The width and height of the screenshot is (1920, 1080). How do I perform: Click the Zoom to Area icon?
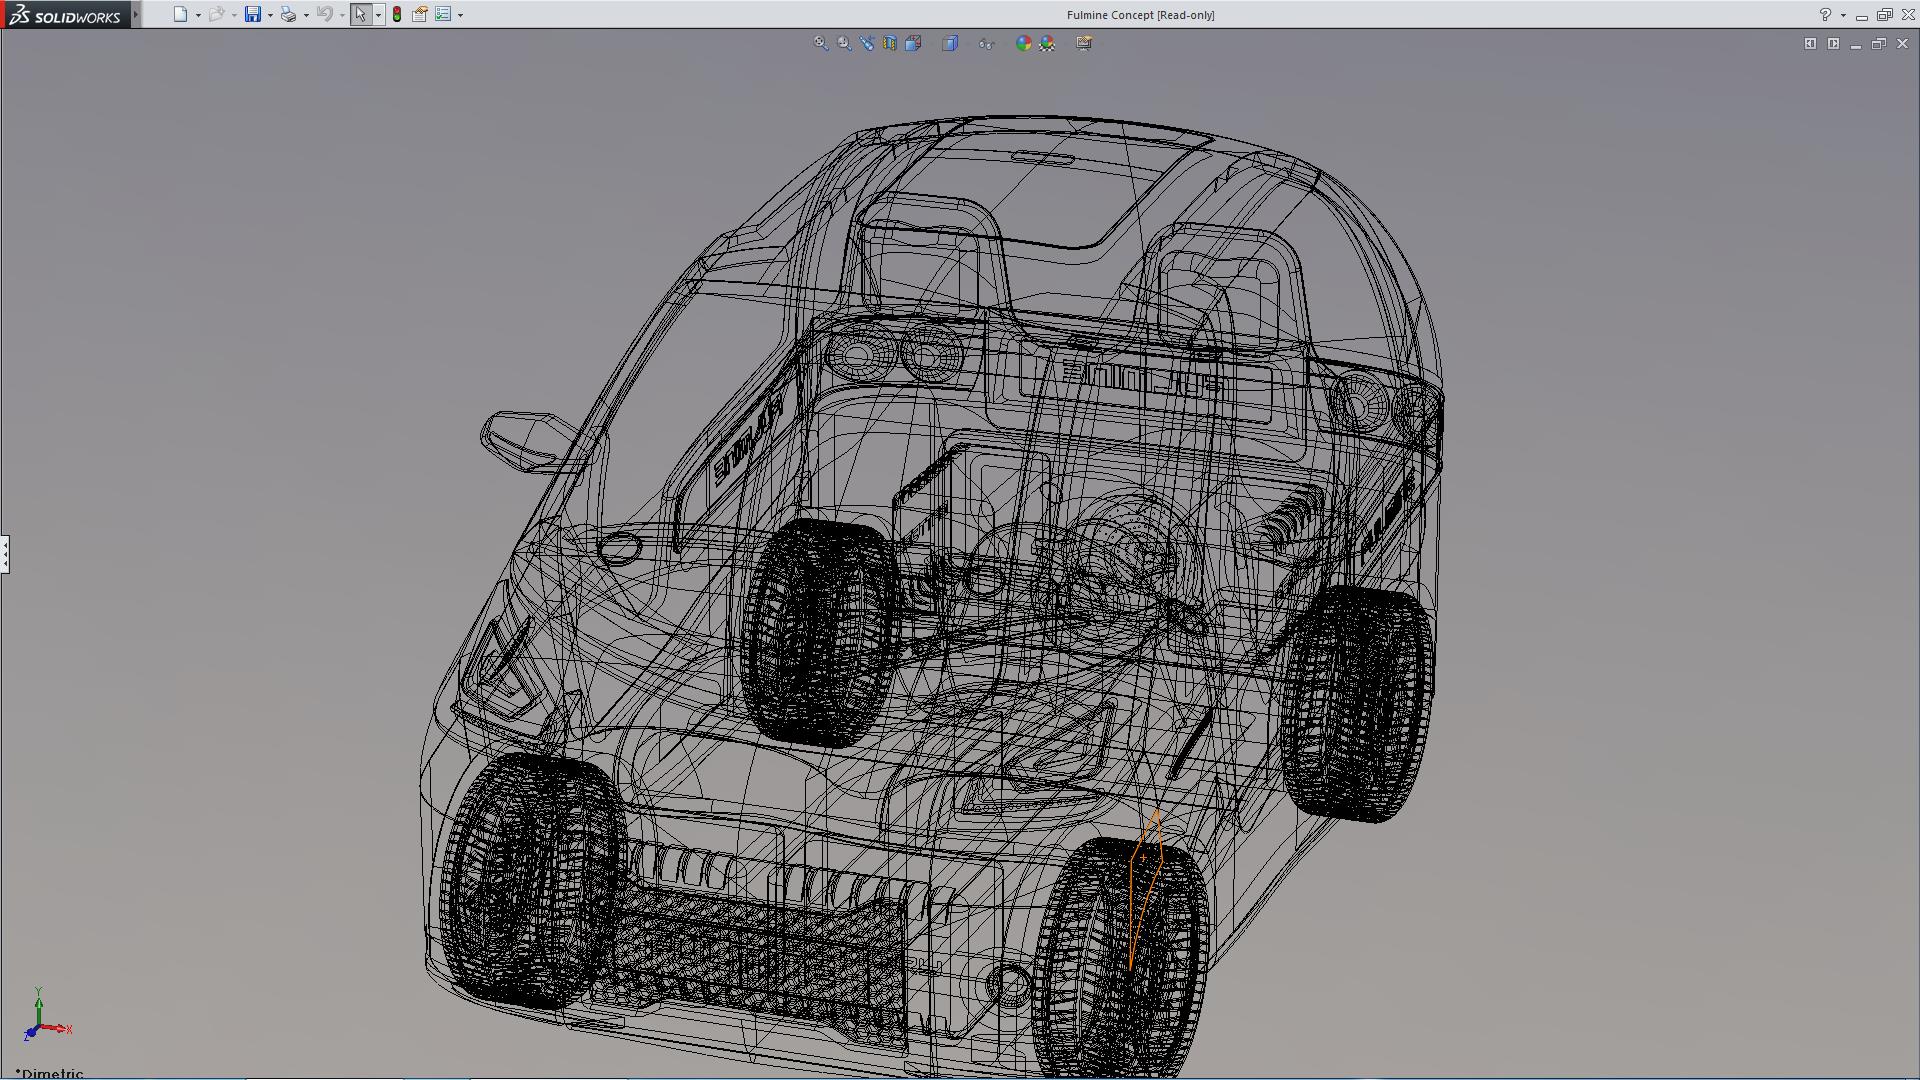[844, 43]
